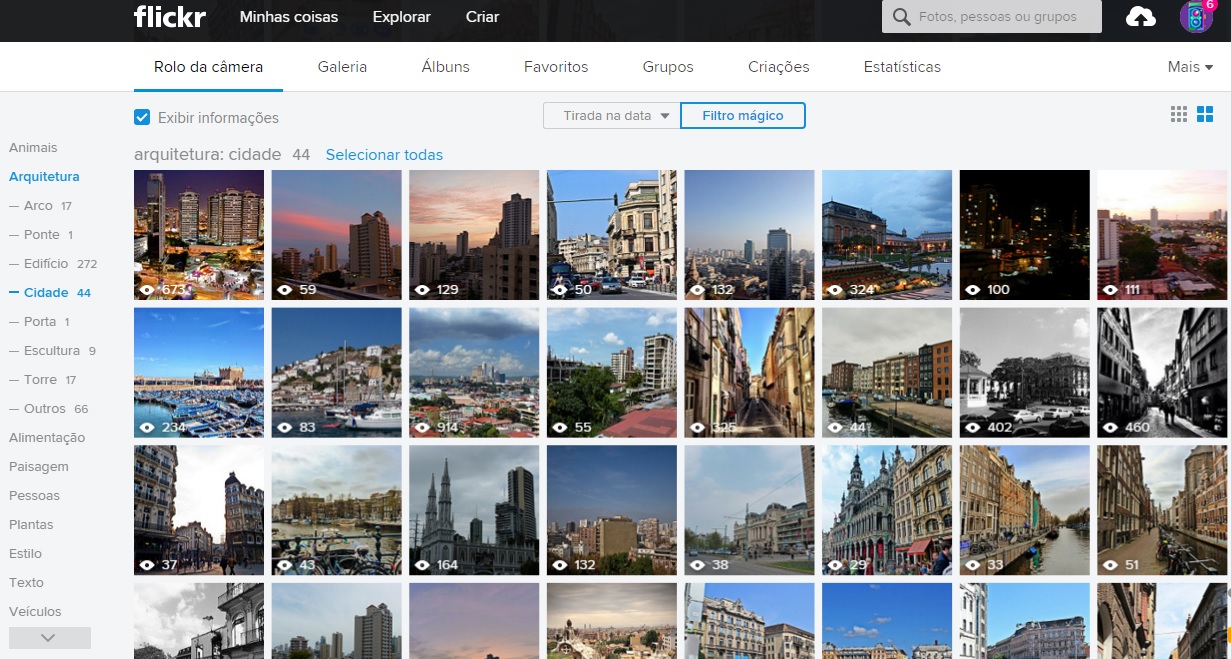1231x659 pixels.
Task: Click the Selecionar todas link
Action: coord(384,155)
